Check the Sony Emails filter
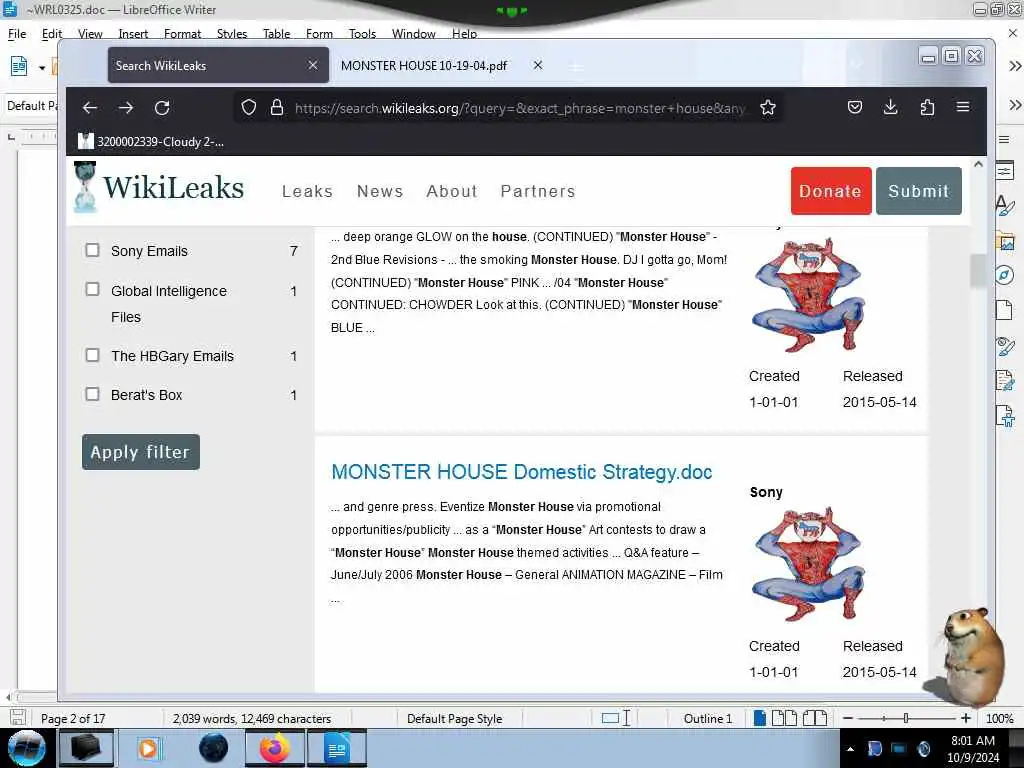Screen dimensions: 1024x768 93,250
